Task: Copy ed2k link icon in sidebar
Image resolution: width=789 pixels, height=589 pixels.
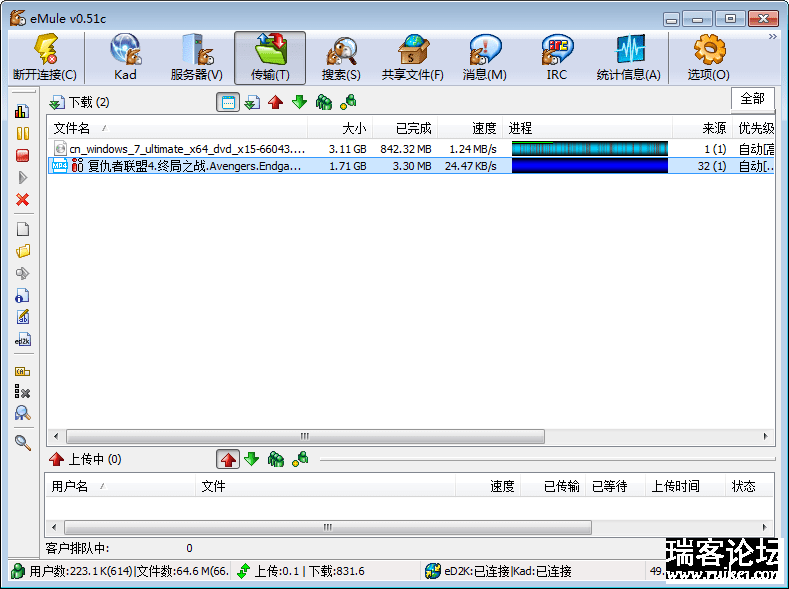Action: point(23,340)
